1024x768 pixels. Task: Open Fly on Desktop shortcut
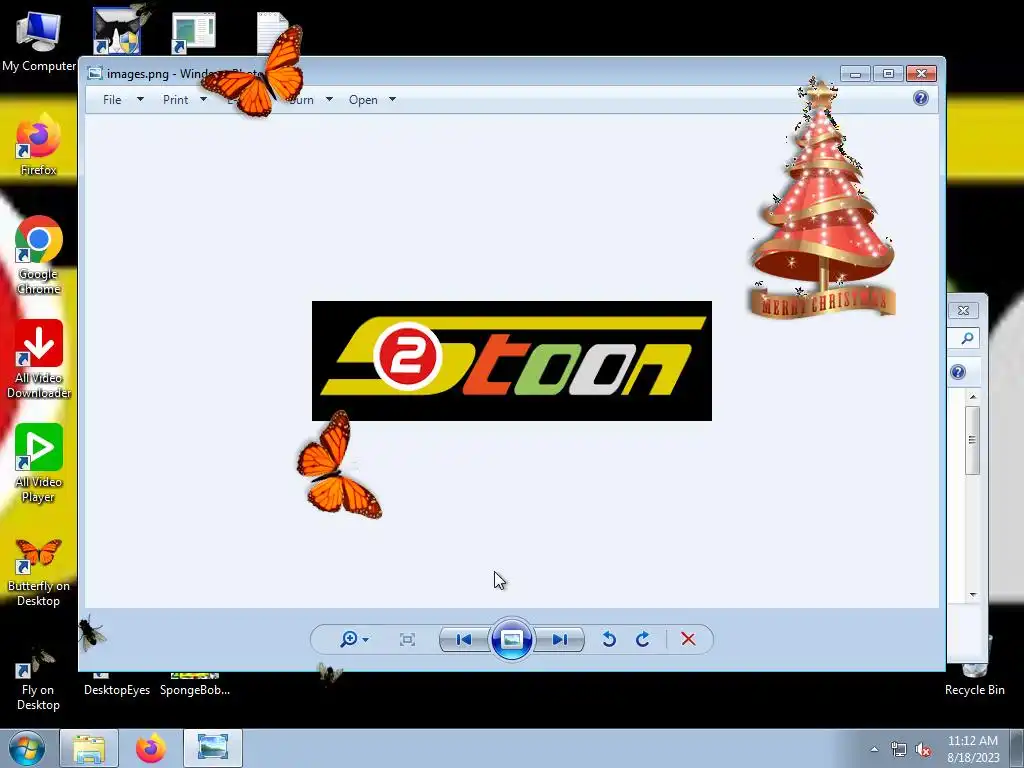pyautogui.click(x=39, y=679)
